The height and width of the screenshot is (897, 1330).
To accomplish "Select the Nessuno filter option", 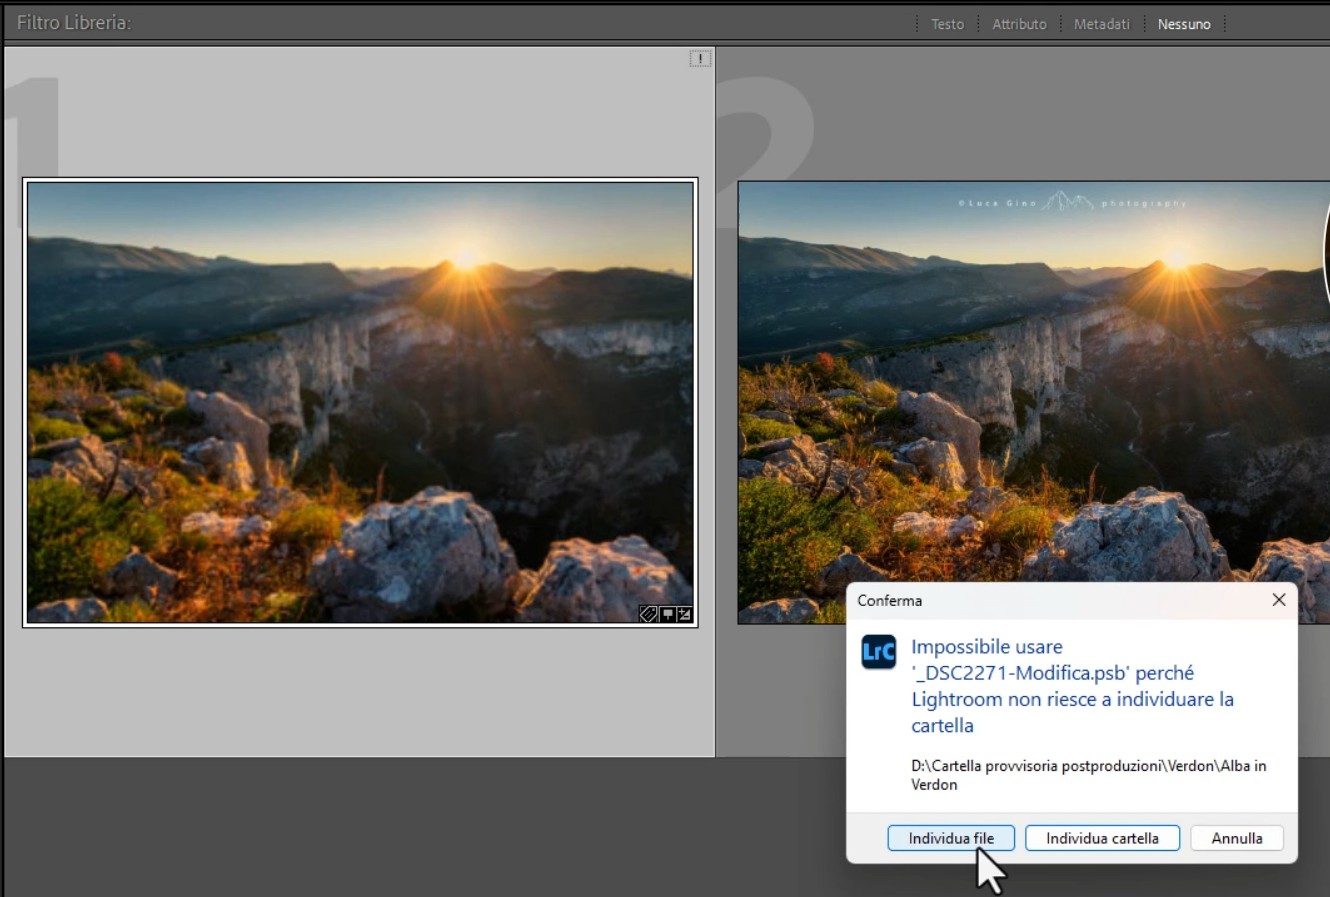I will tap(1184, 23).
